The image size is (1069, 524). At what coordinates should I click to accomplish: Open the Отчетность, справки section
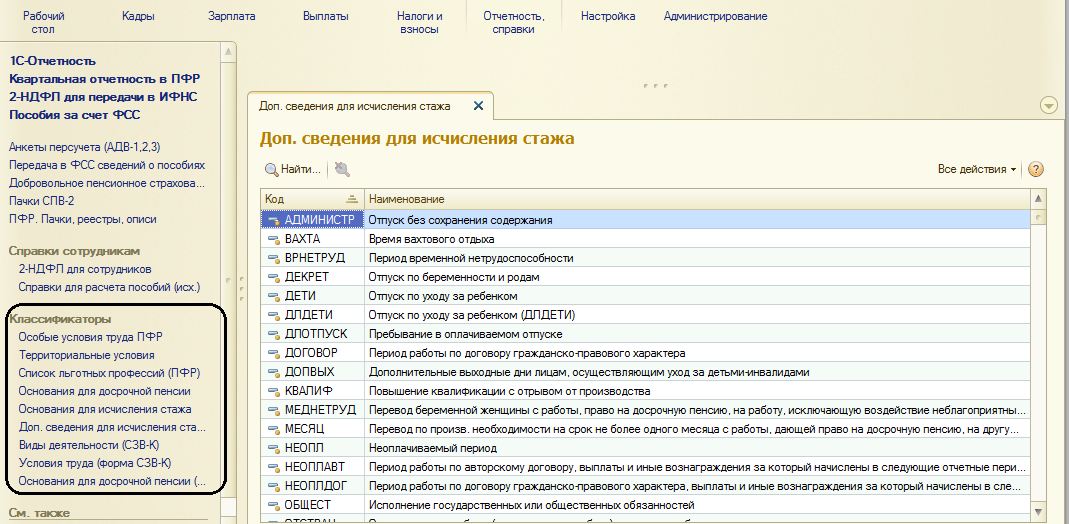tap(513, 22)
